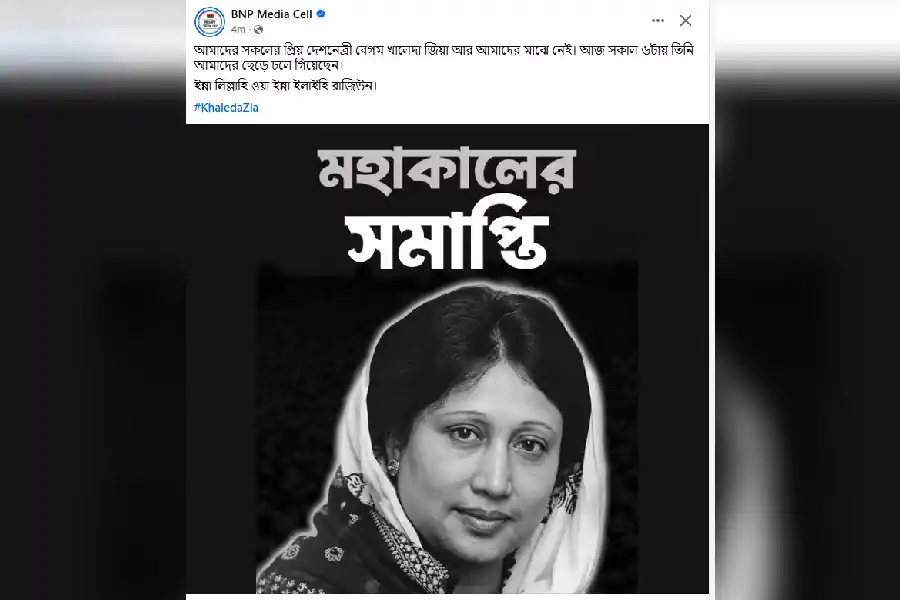900x600 pixels.
Task: Click the dark blurred backdrop left of post
Action: pos(92,344)
